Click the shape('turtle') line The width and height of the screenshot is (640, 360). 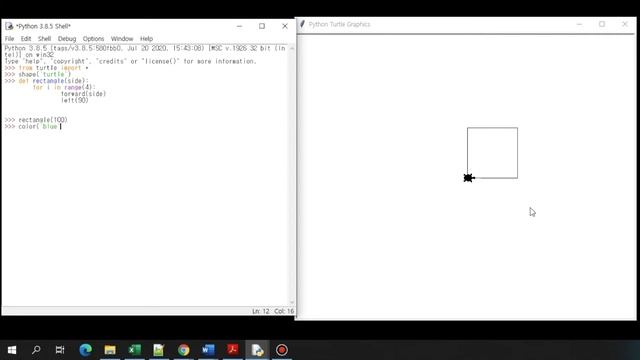[x=44, y=74]
